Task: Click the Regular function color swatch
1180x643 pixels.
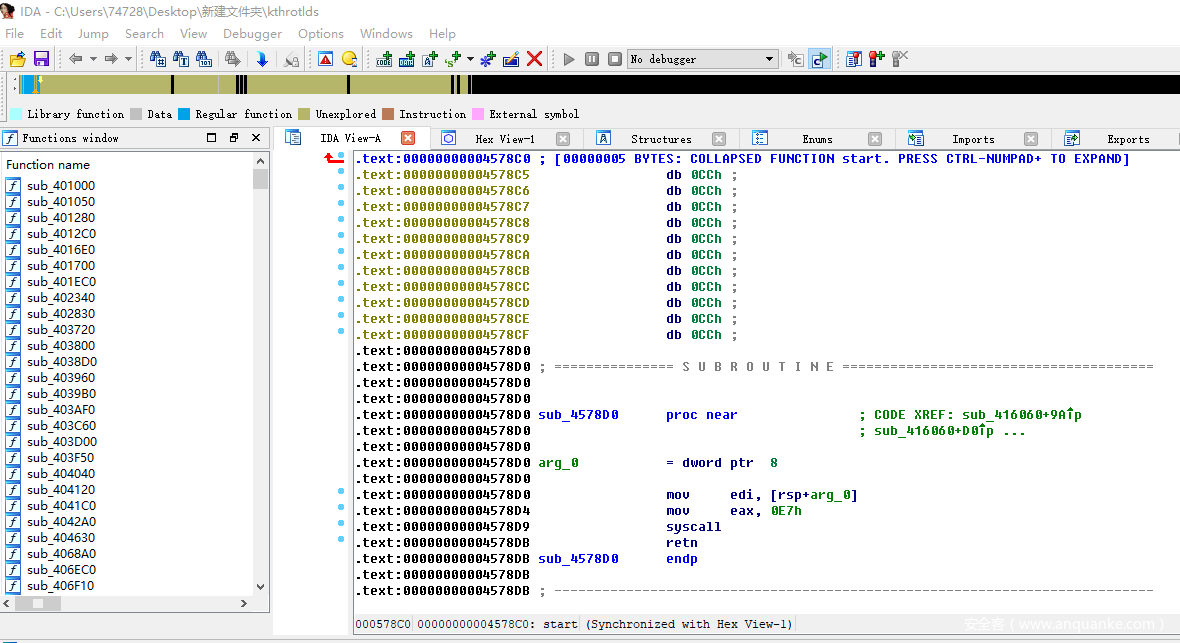Action: tap(184, 114)
